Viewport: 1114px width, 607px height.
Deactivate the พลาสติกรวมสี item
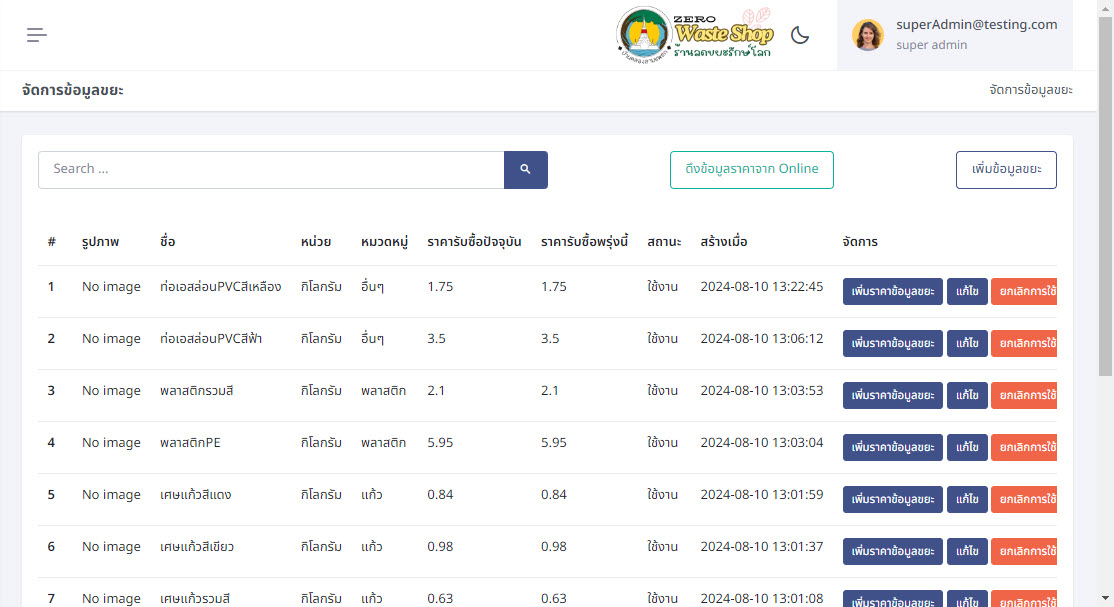(1024, 395)
